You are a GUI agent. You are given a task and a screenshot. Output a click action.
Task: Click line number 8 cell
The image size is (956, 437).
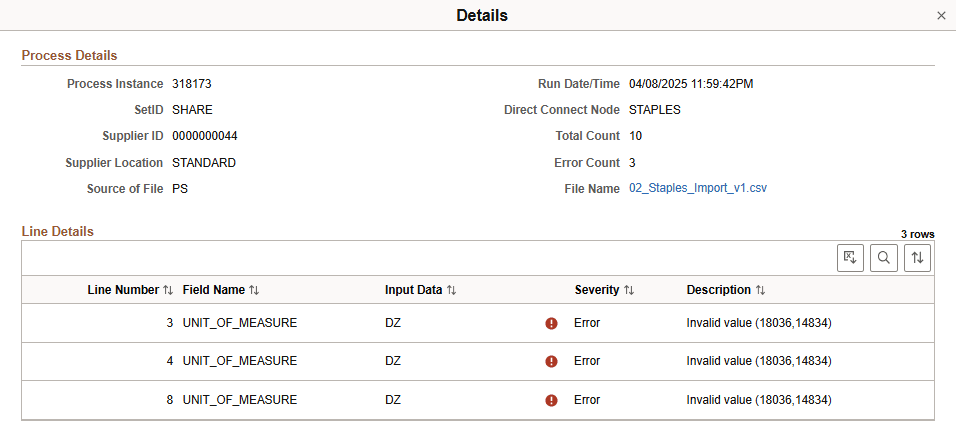[x=170, y=400]
